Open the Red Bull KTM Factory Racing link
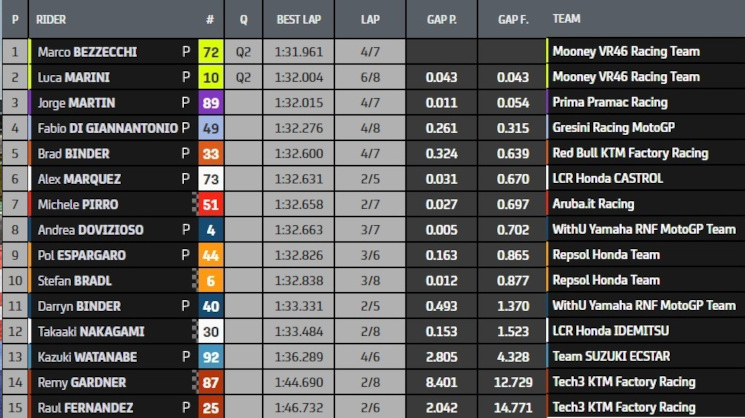This screenshot has height=418, width=745. [x=630, y=153]
